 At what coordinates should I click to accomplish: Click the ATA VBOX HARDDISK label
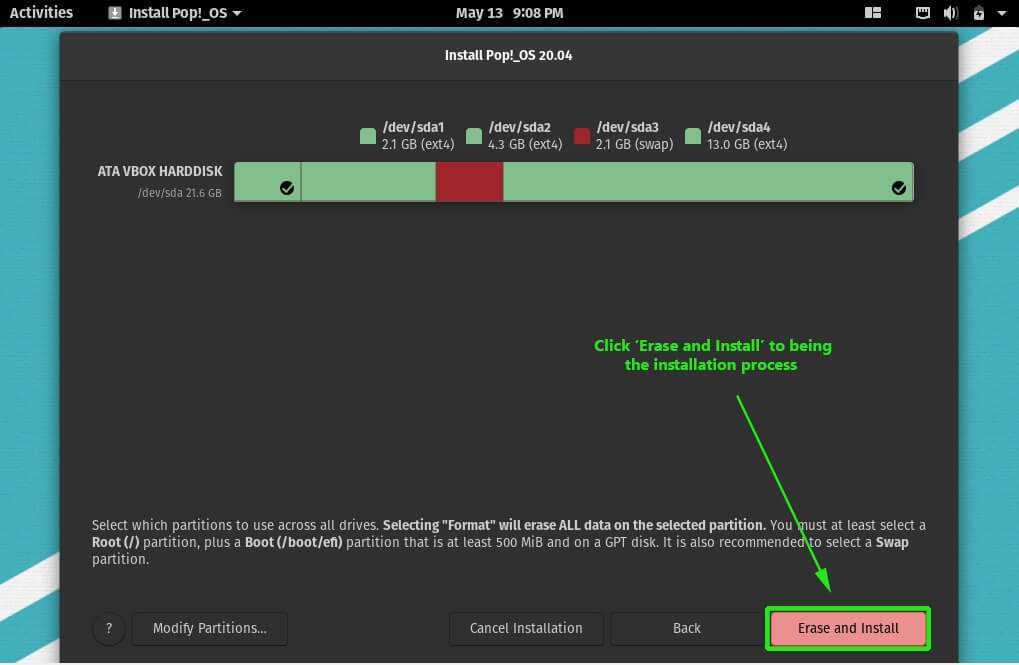(x=160, y=171)
